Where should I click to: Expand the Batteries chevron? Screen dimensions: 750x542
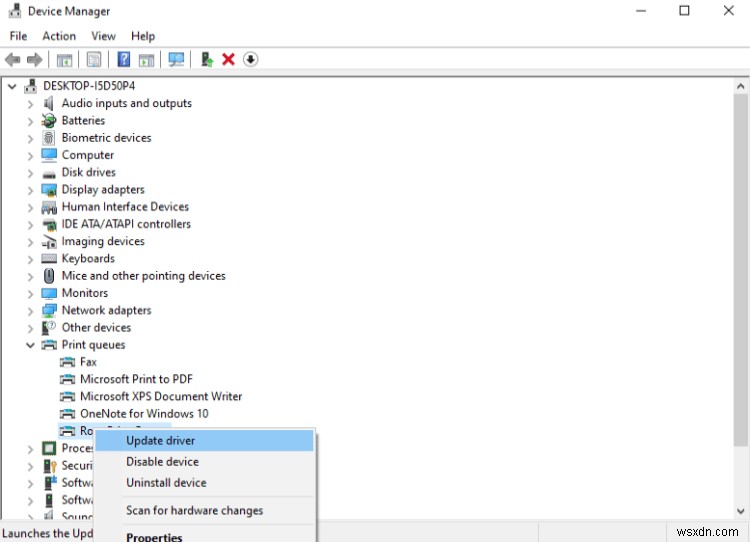pos(30,121)
